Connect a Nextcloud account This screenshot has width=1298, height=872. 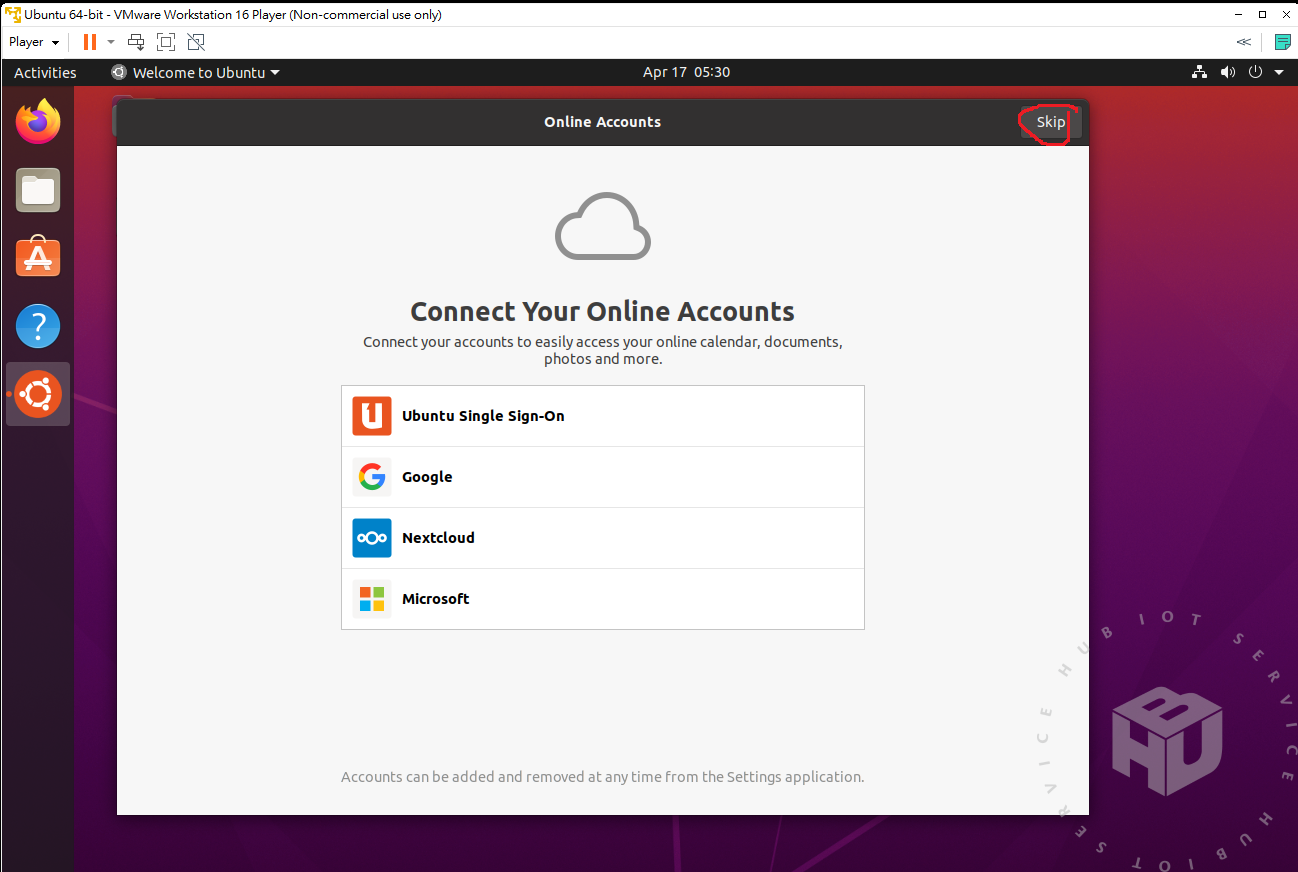(x=603, y=538)
